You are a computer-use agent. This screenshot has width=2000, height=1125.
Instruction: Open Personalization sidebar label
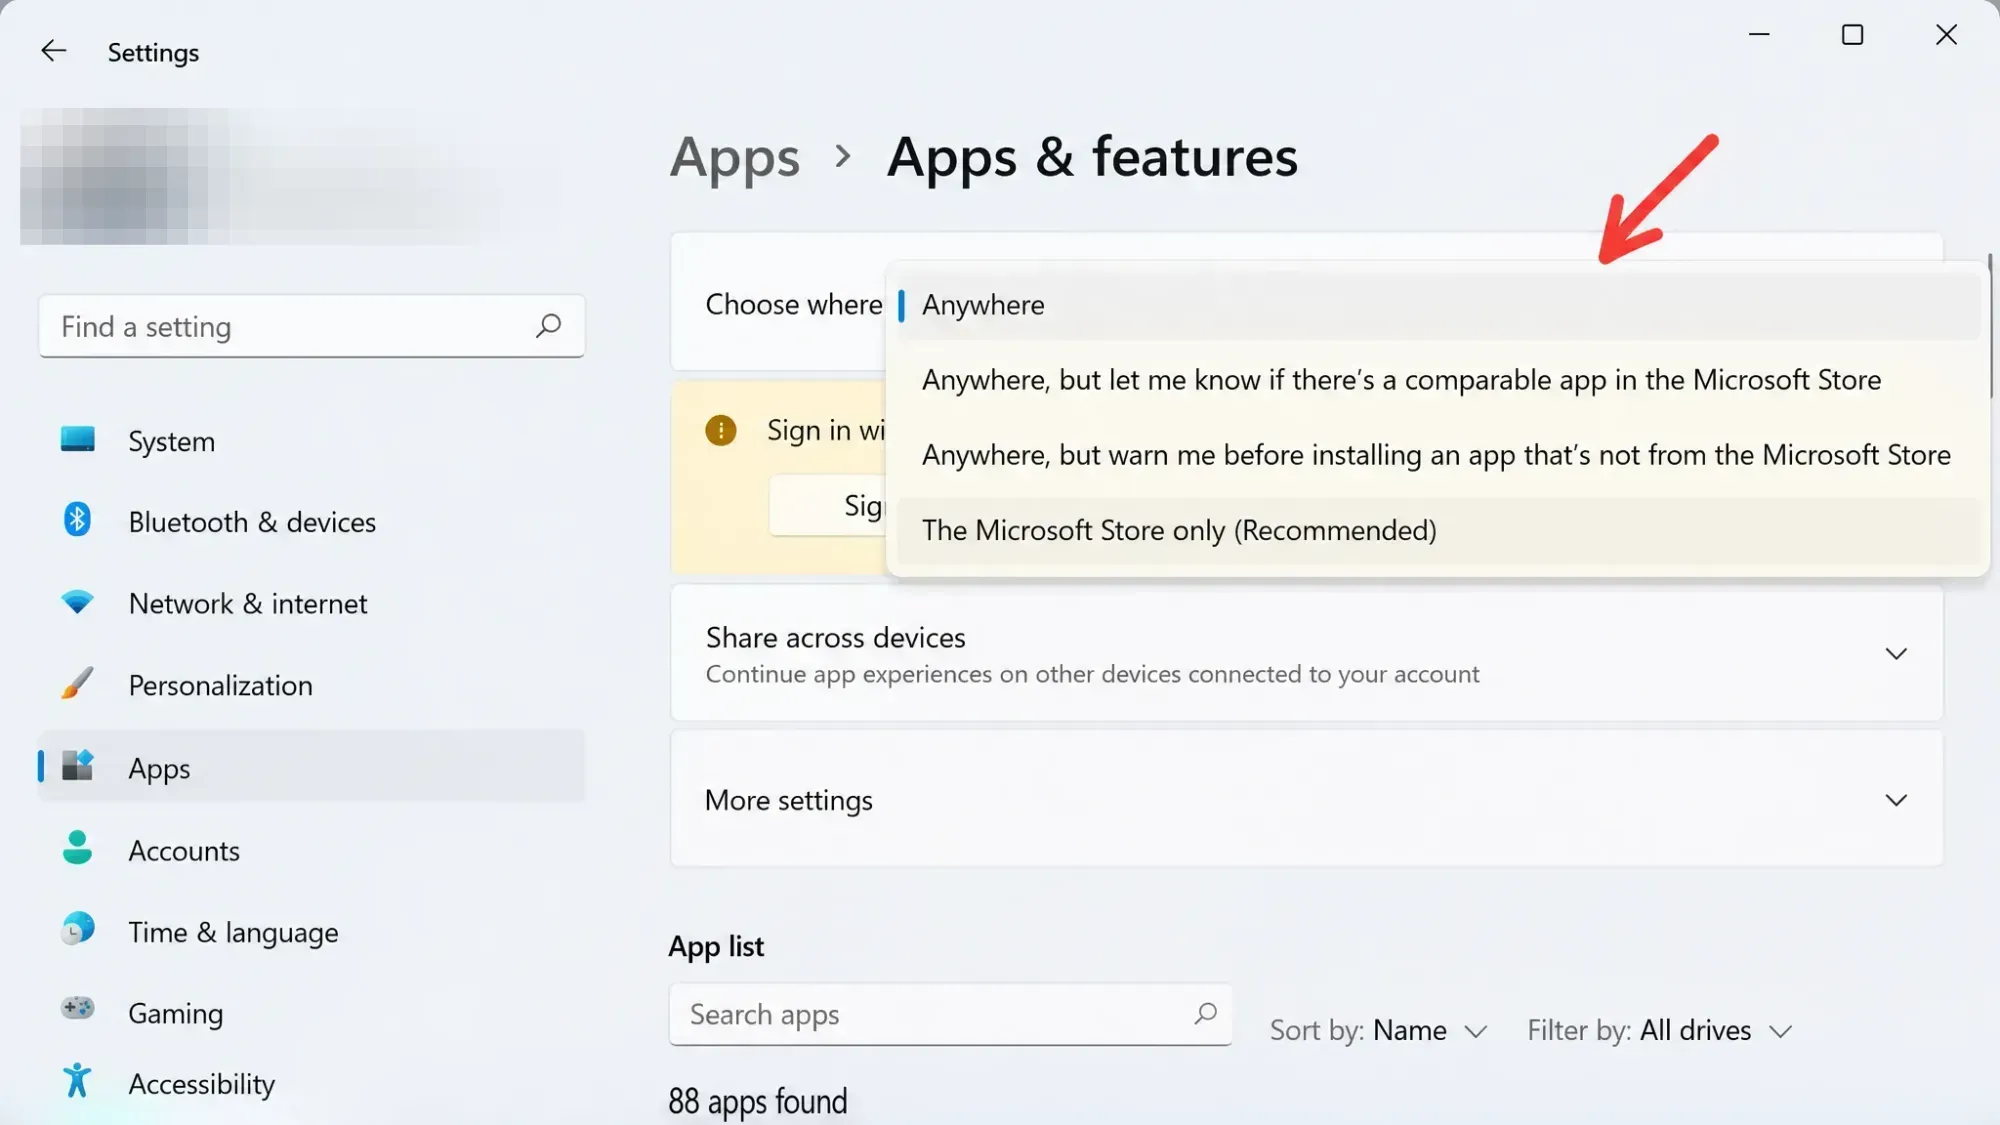221,686
